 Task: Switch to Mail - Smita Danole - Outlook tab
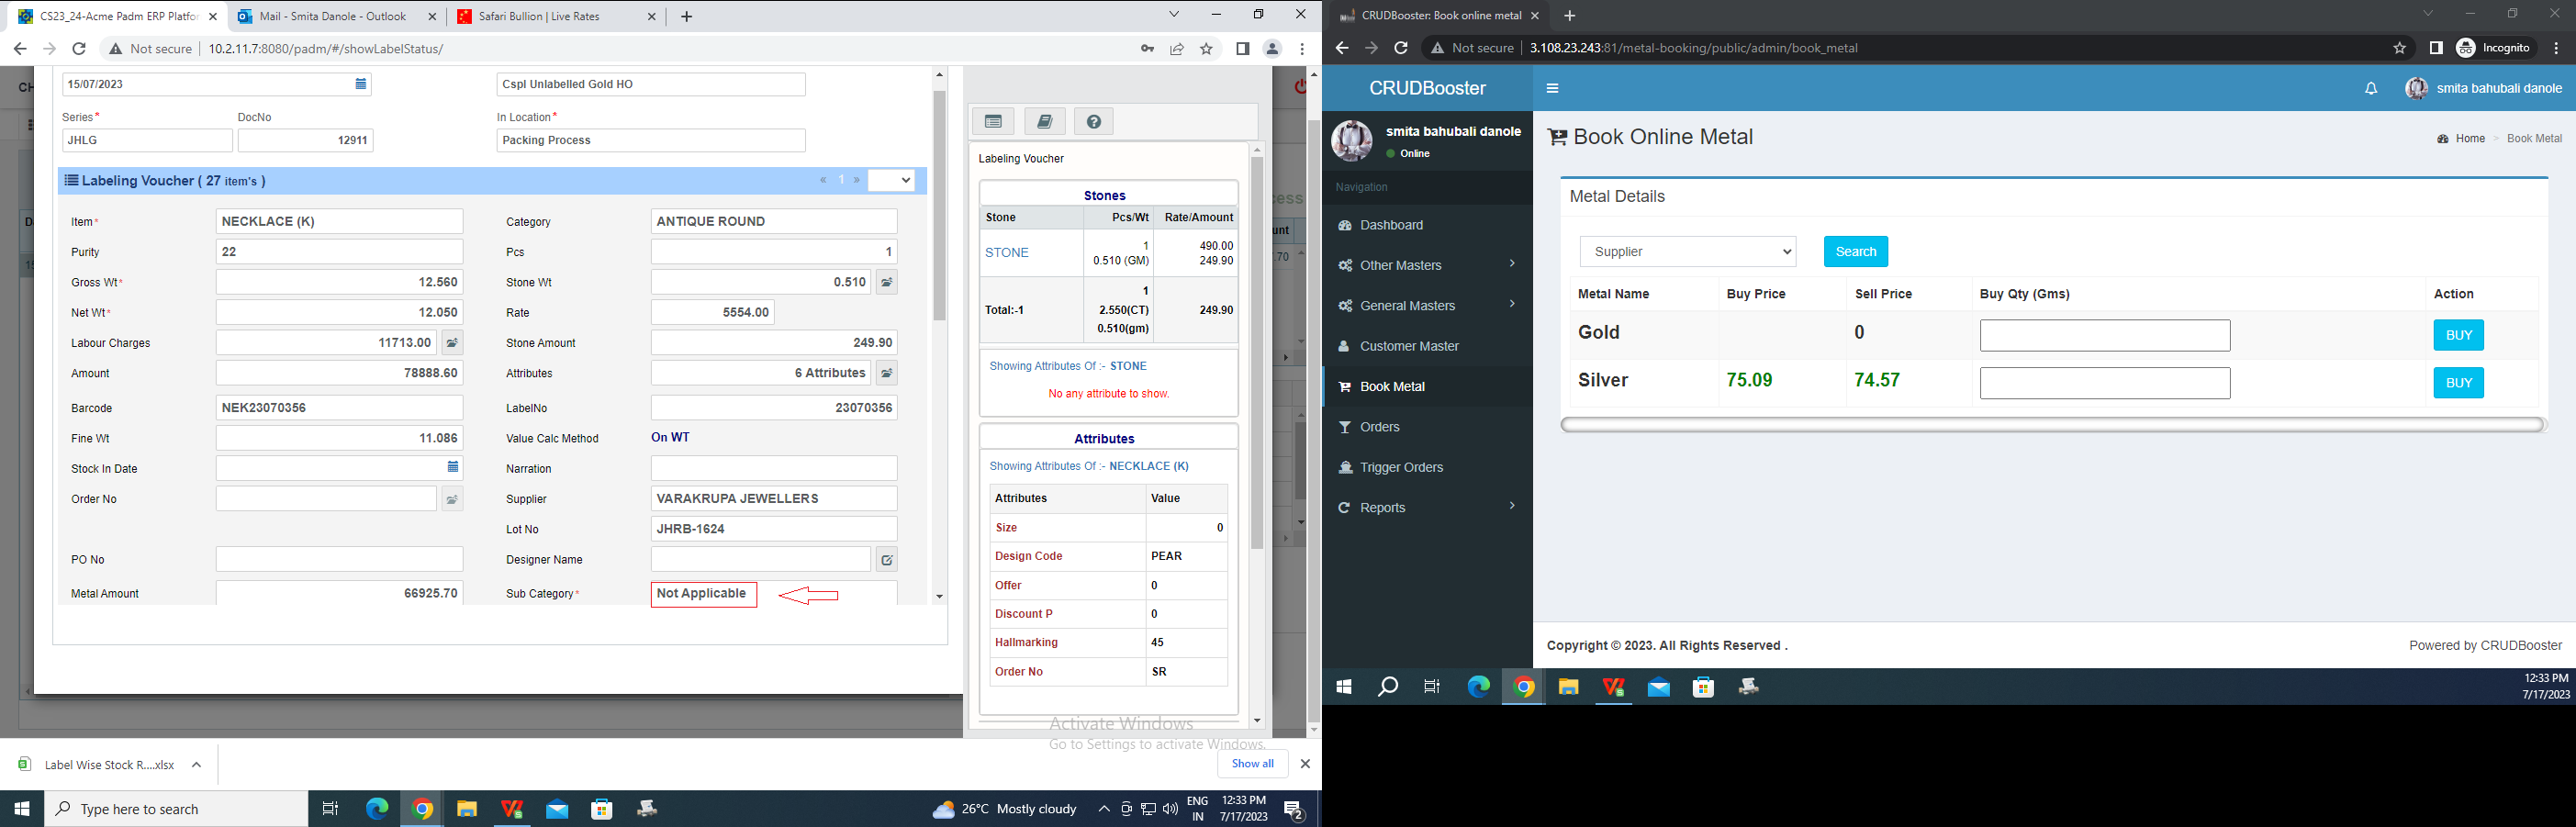pyautogui.click(x=332, y=17)
